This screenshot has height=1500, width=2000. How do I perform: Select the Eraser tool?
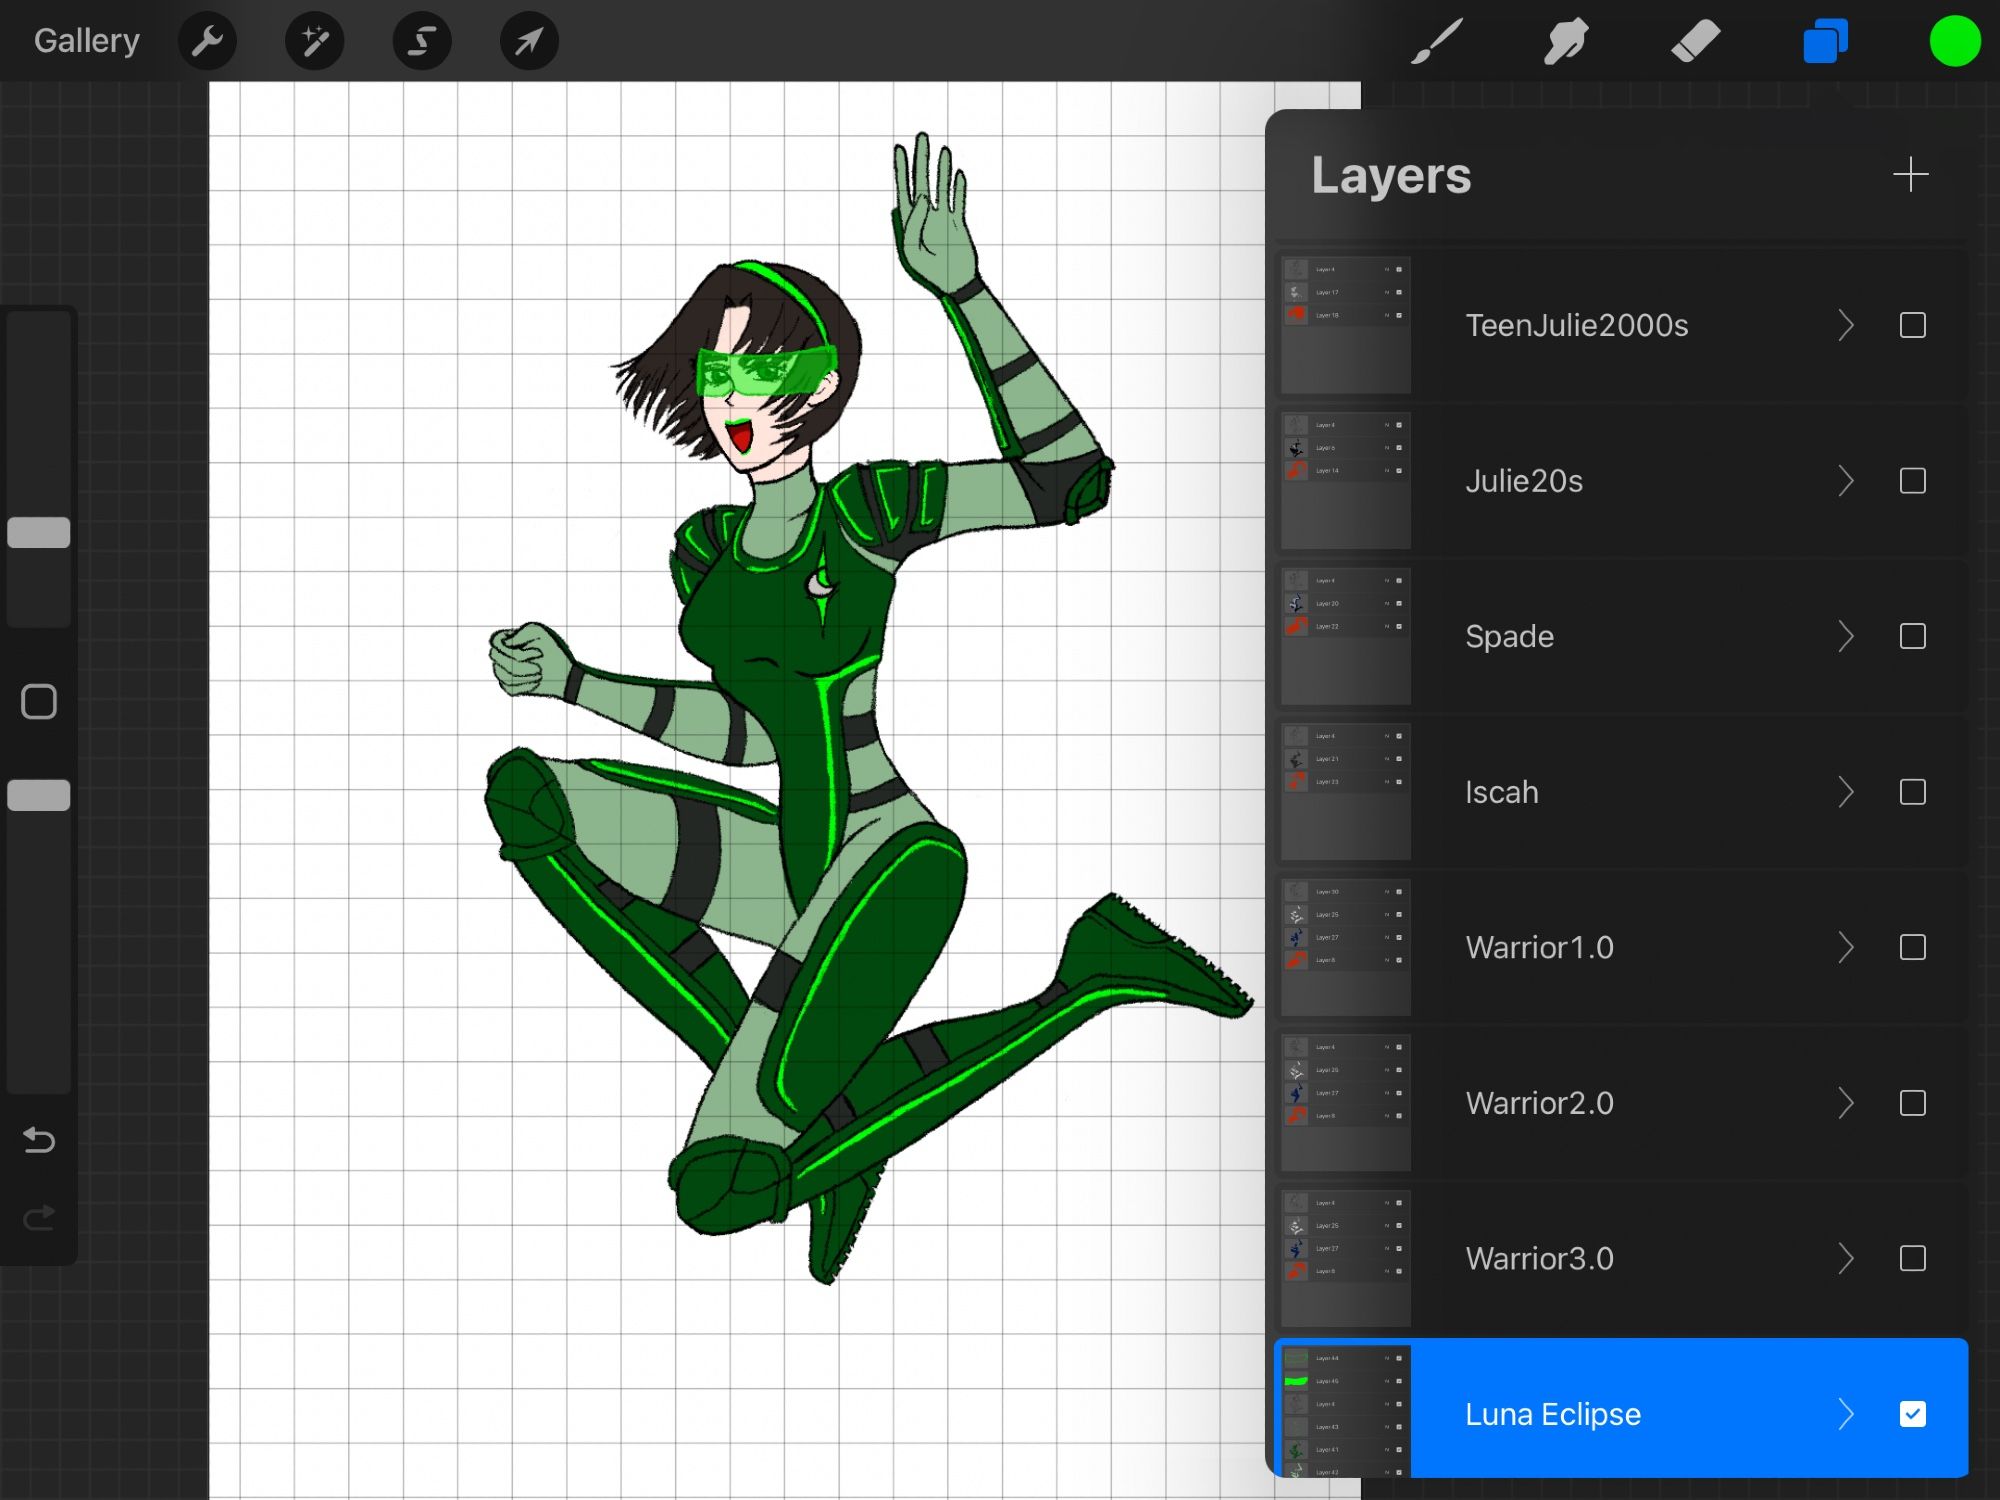pos(1695,42)
